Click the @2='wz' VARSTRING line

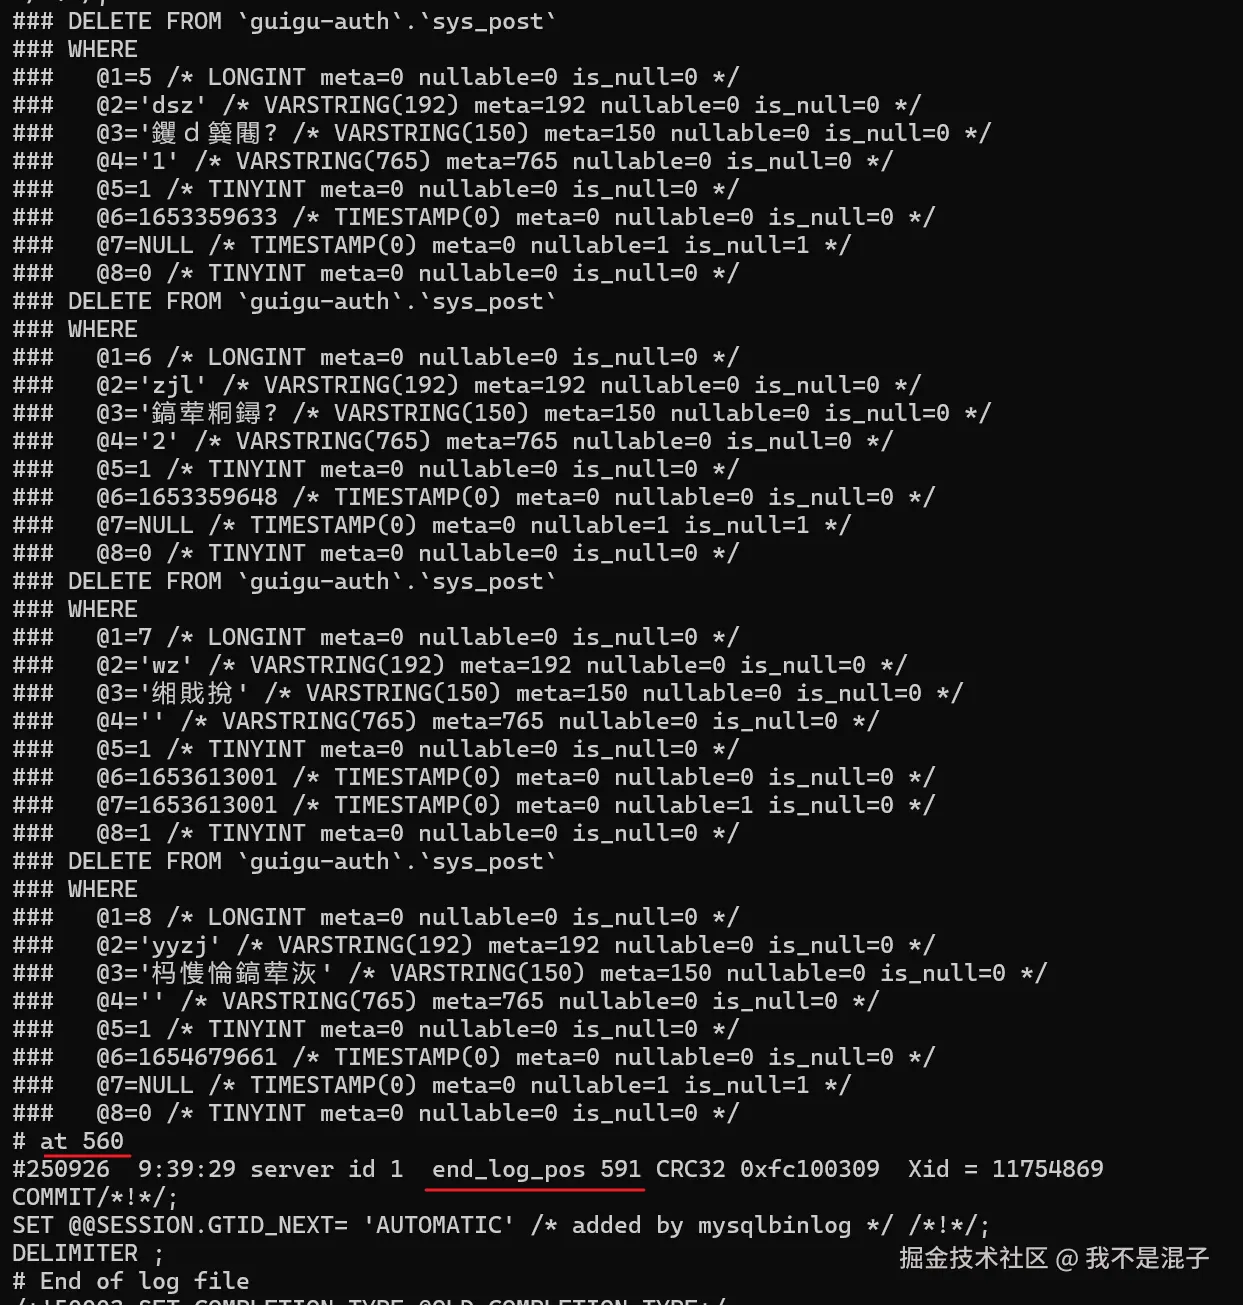click(460, 665)
